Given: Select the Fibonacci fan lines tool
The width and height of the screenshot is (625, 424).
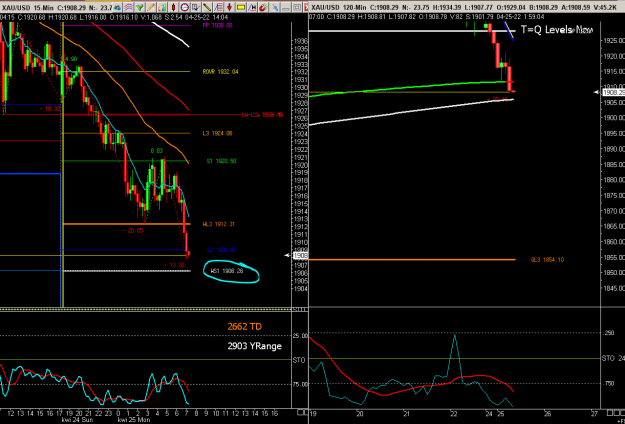Looking at the screenshot, I should tap(218, 7).
